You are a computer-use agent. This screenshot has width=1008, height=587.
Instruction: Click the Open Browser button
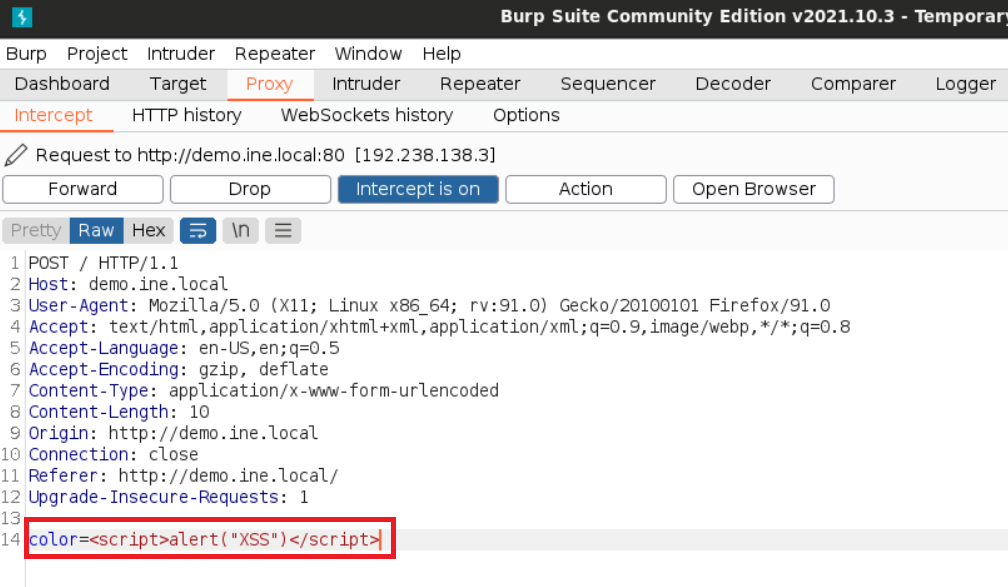753,189
